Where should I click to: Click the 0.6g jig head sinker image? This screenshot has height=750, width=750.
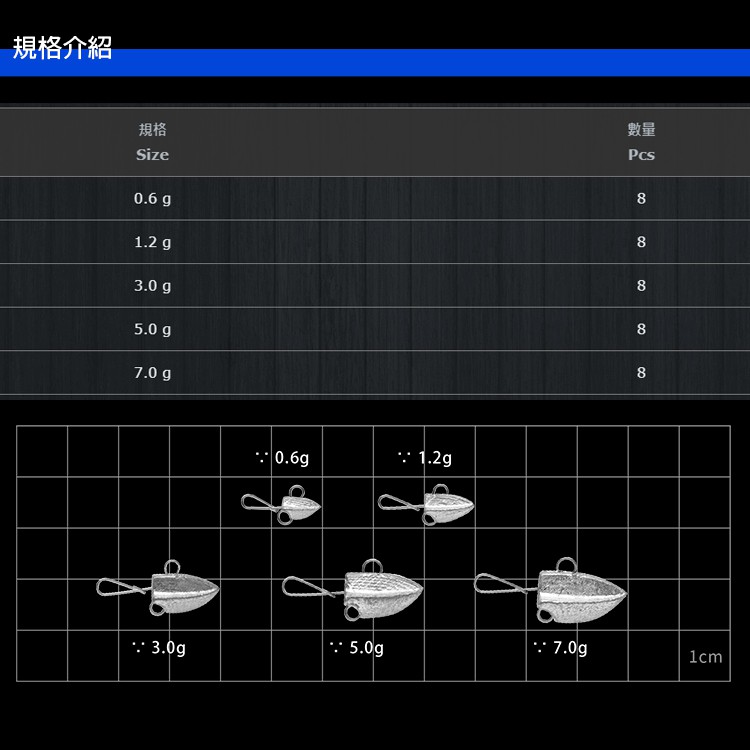coord(283,504)
